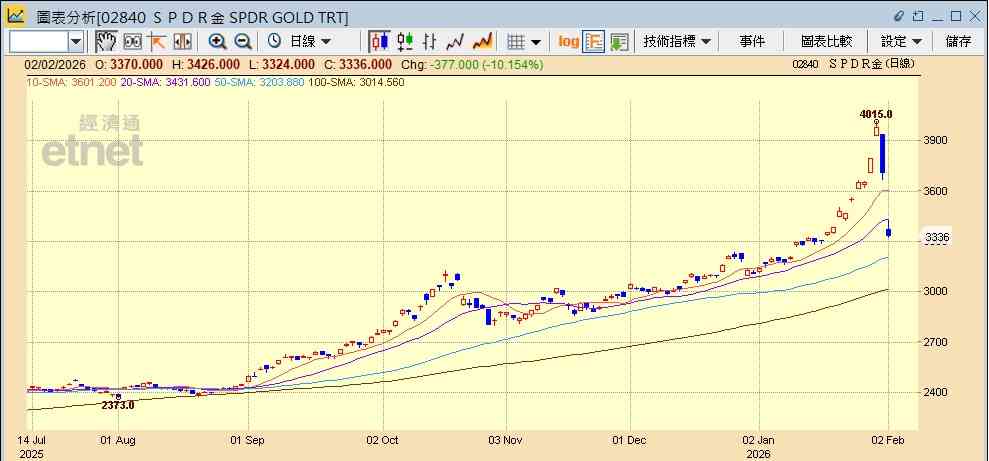Select the orange arrow pointer tool
This screenshot has height=461, width=989.
tap(156, 42)
